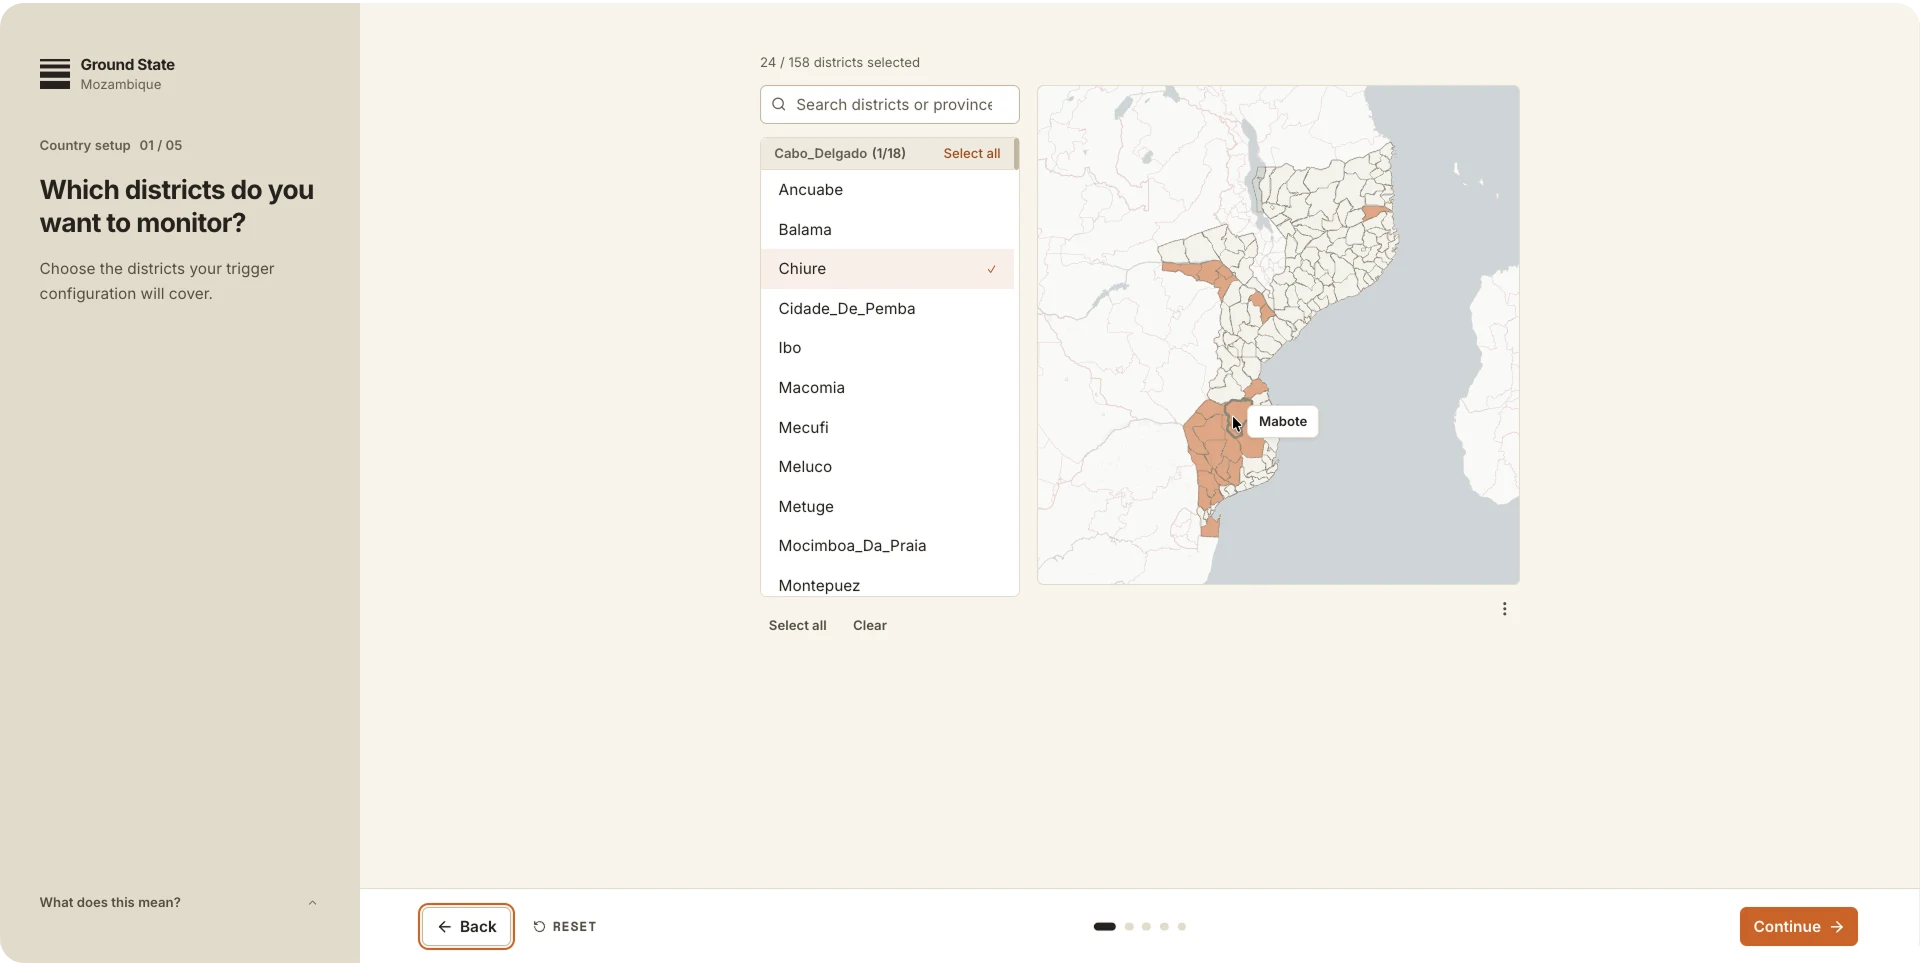Deselect the checked Chiure district
Screen dimensions: 1920x963
(887, 269)
